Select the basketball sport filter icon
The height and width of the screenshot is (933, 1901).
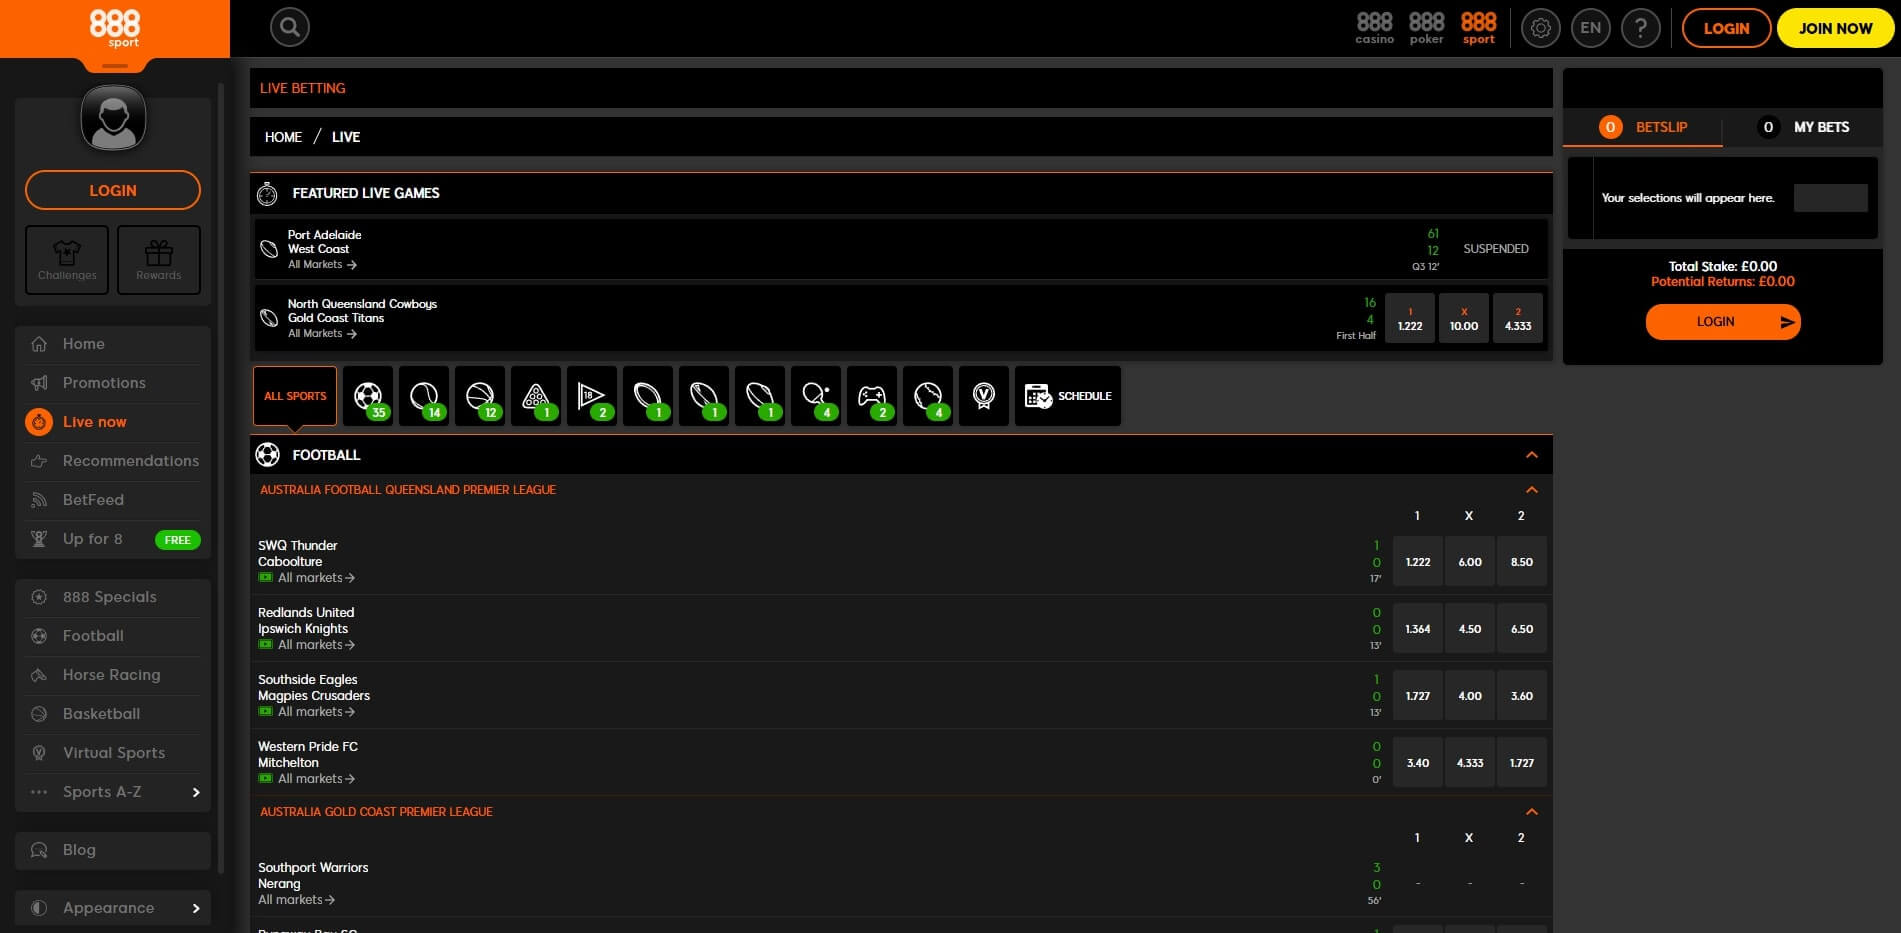[480, 396]
